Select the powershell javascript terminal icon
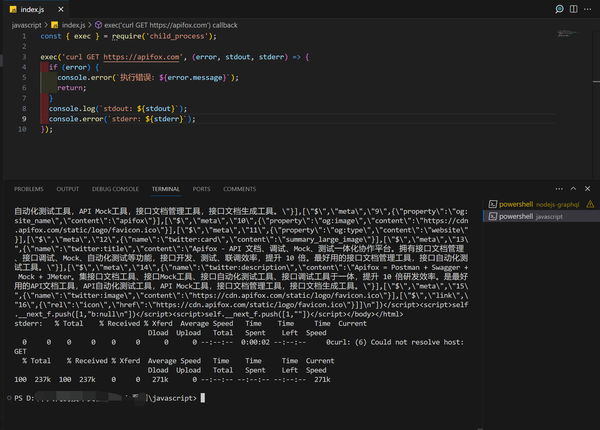 490,216
